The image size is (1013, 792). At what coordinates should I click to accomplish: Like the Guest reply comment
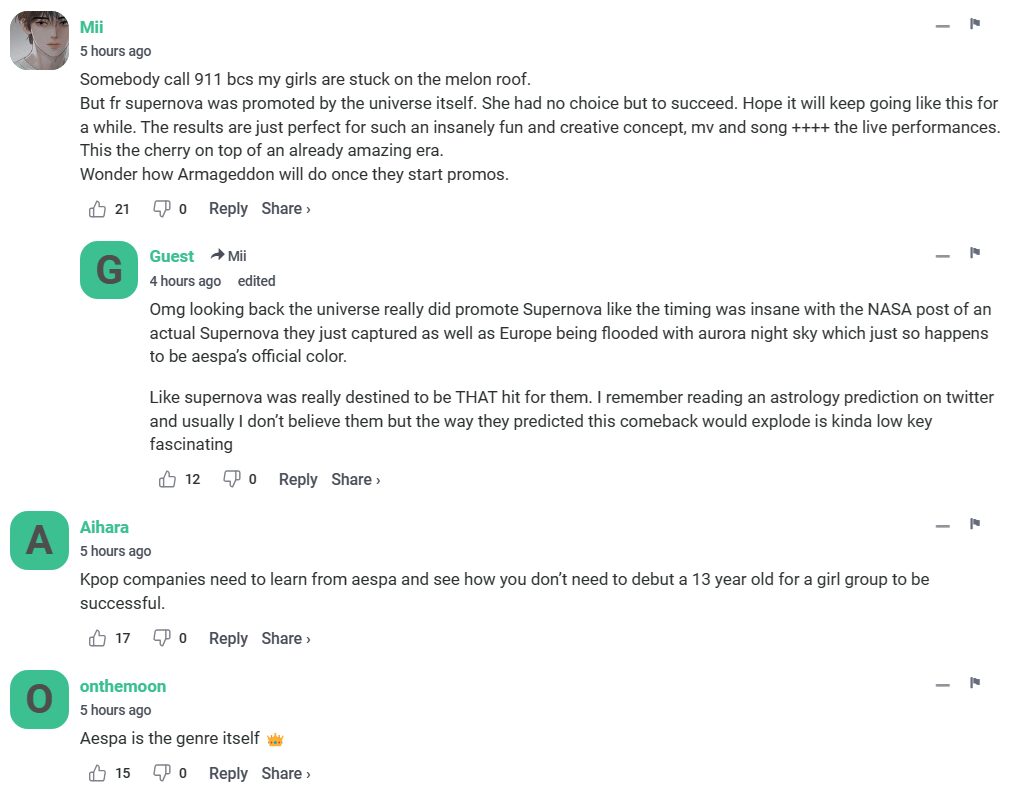(x=167, y=480)
